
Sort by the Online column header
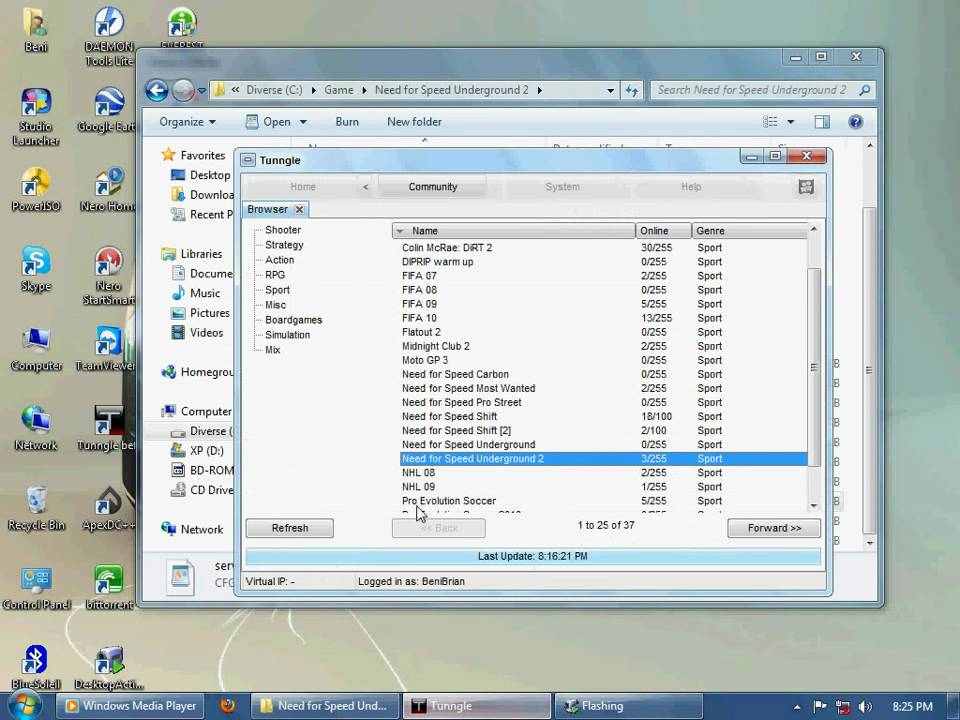pos(664,231)
